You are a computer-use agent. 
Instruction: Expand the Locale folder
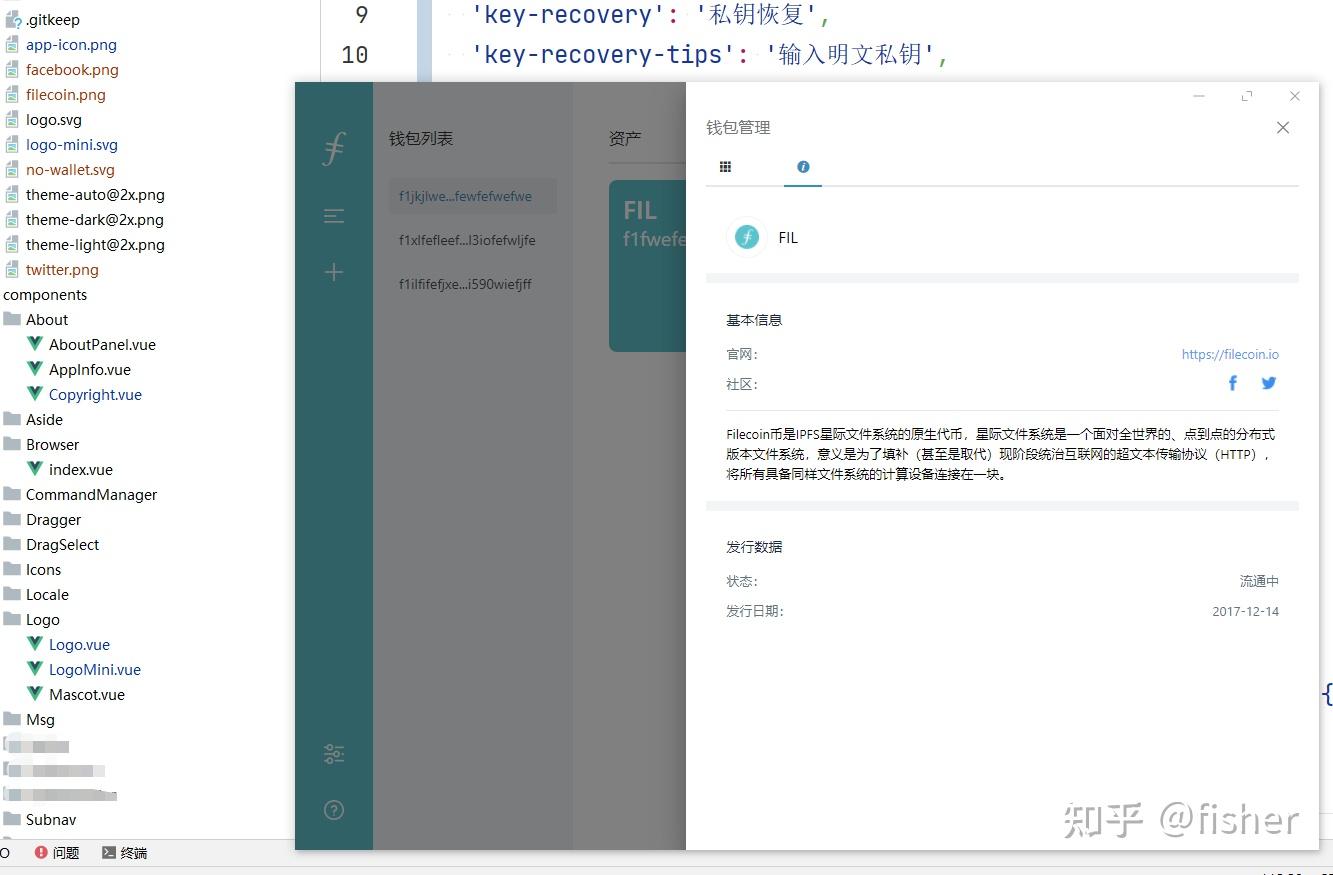[47, 594]
